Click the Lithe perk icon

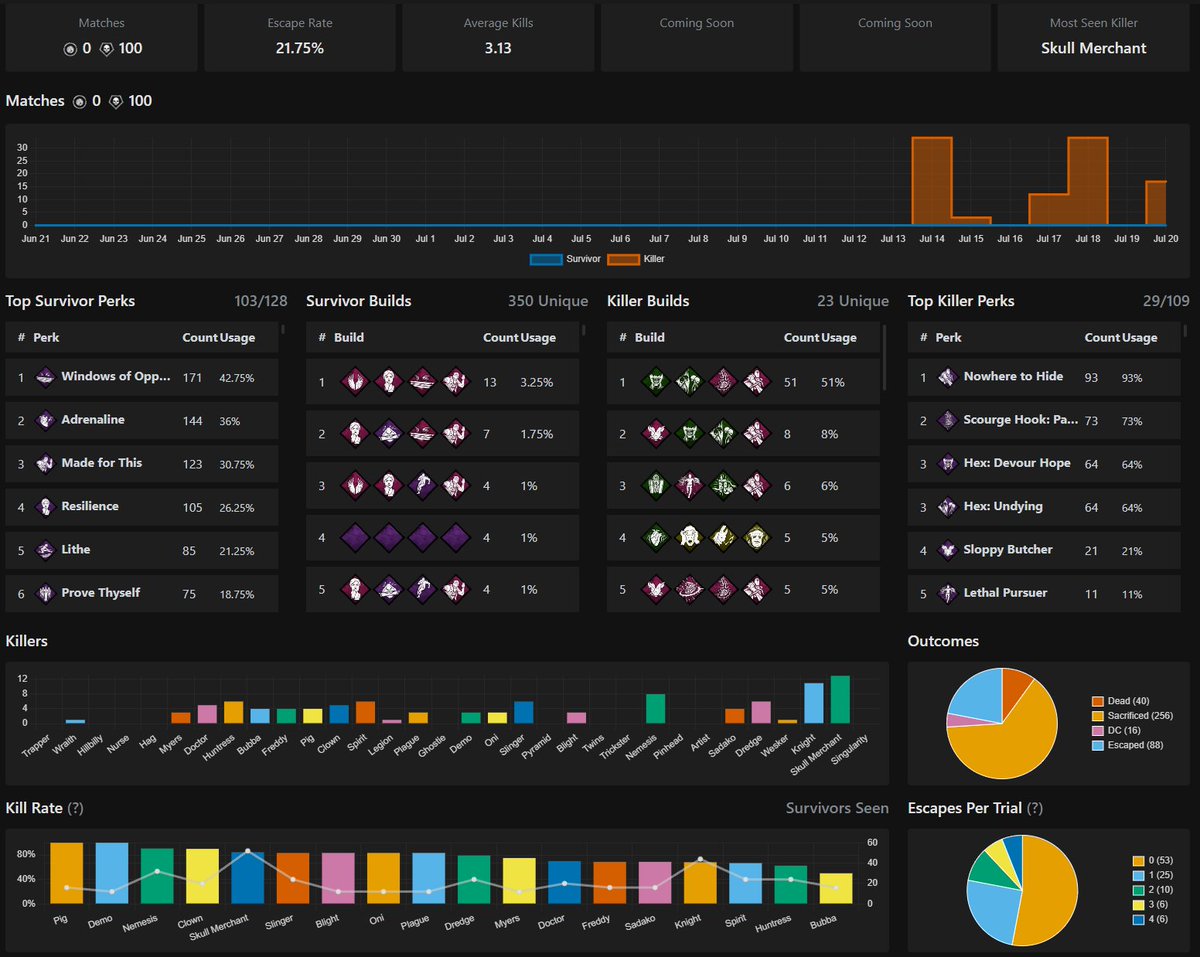click(x=45, y=550)
